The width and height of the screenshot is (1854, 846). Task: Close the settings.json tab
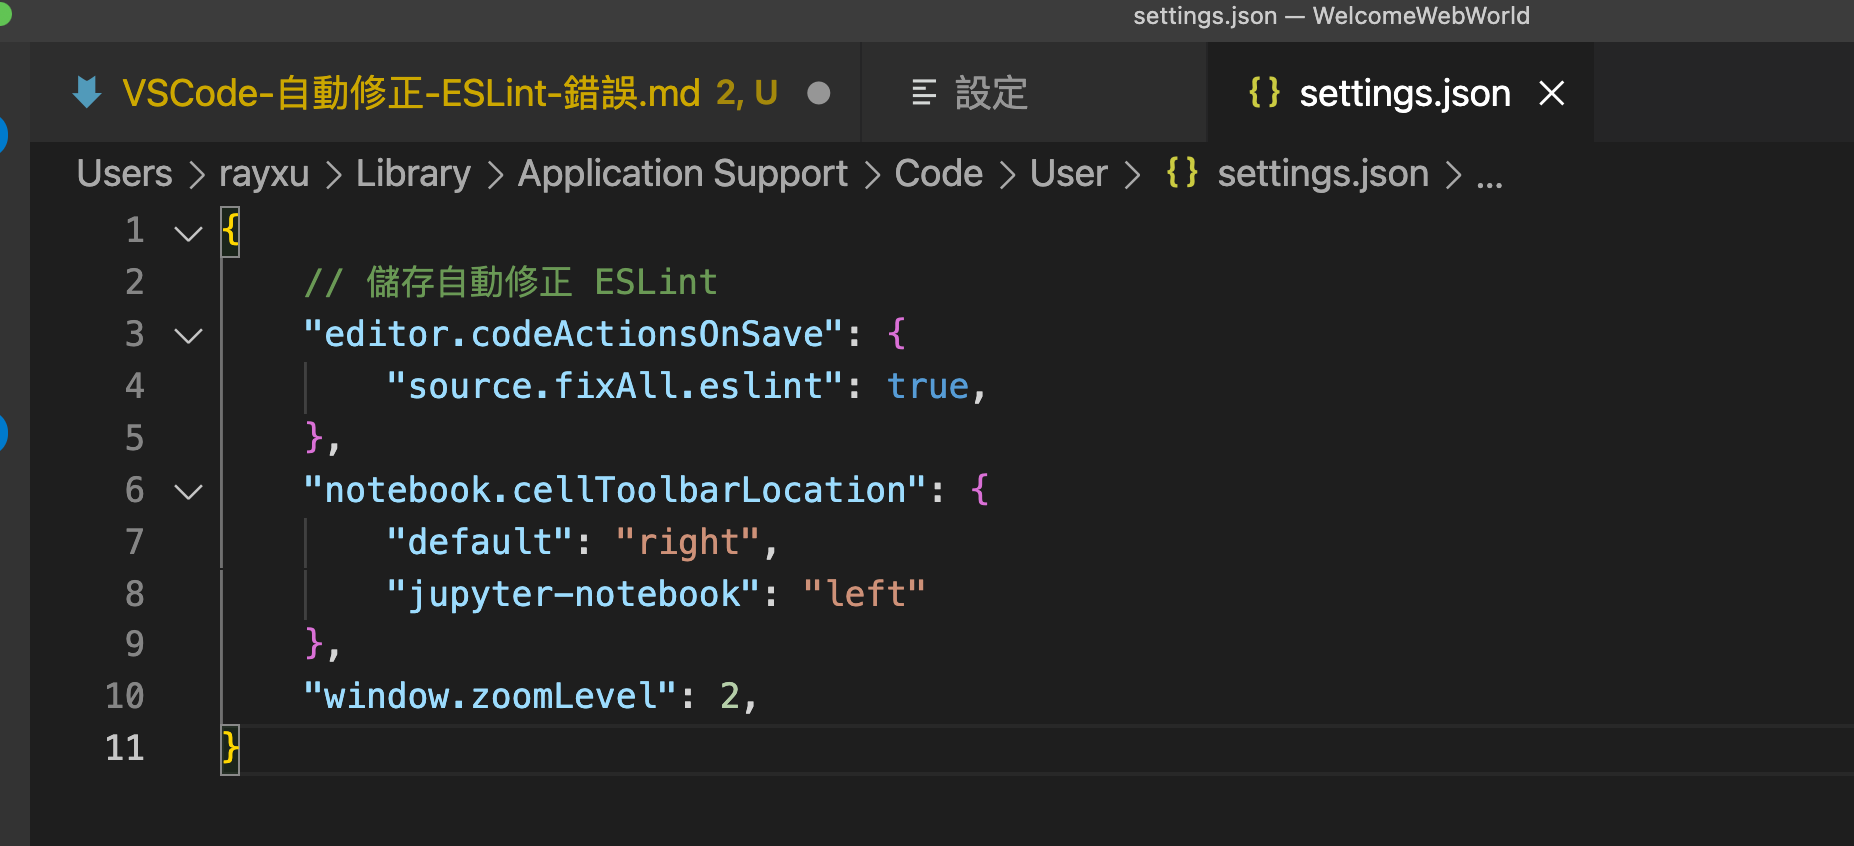tap(1551, 93)
